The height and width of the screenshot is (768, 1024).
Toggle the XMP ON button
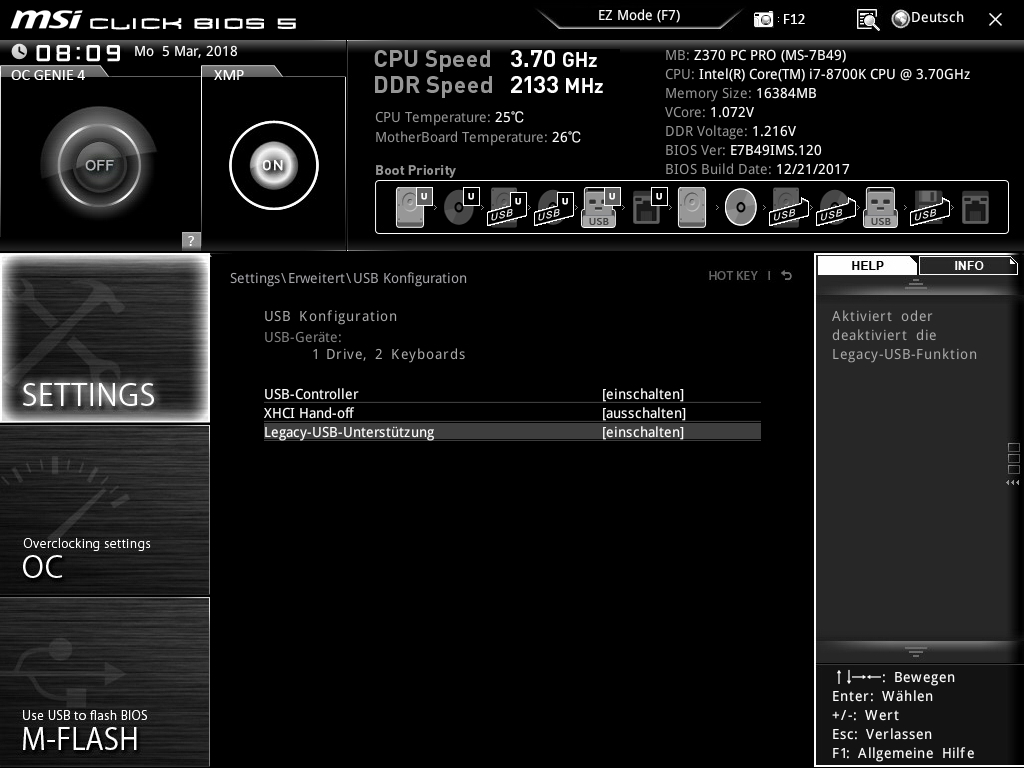pos(274,165)
